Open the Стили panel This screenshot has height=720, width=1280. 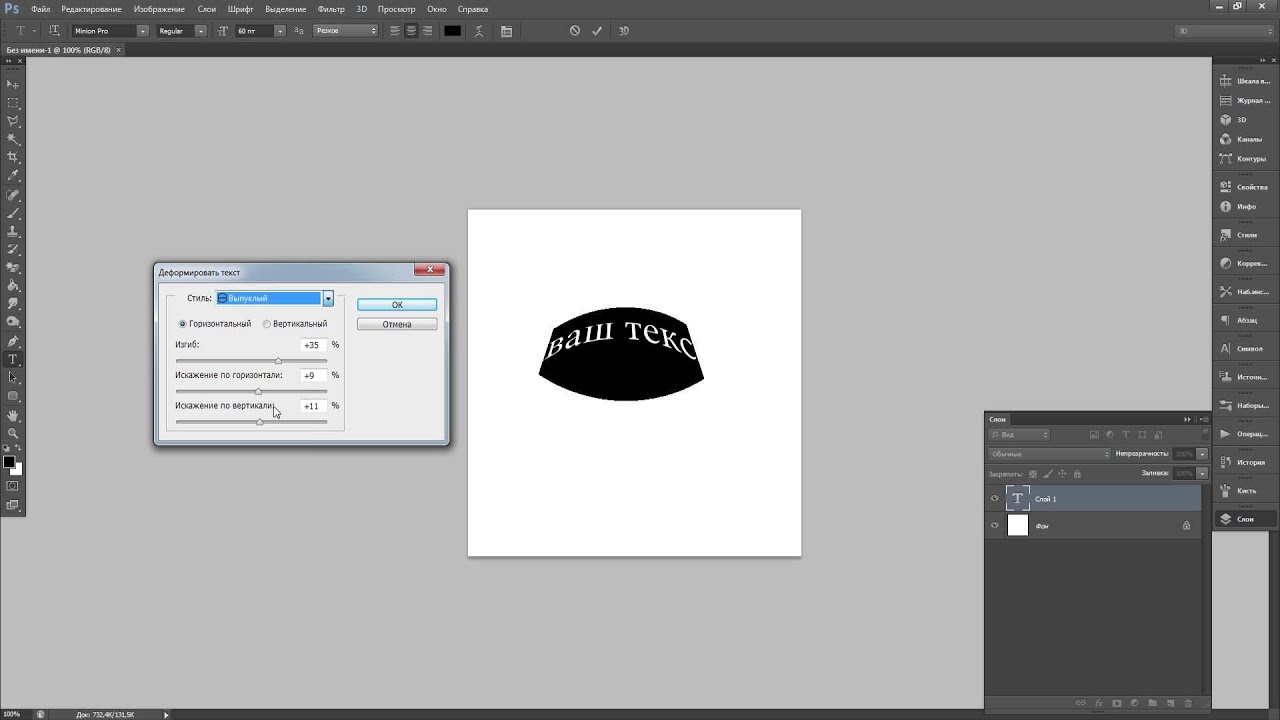pyautogui.click(x=1245, y=235)
